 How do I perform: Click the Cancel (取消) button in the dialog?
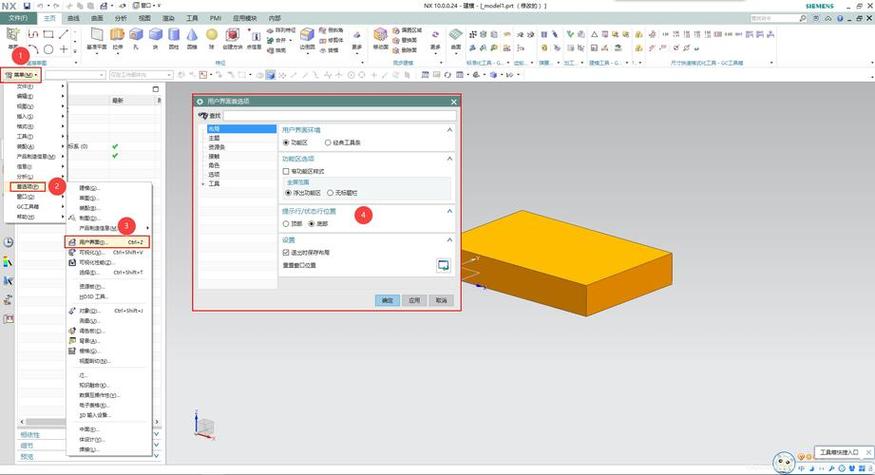click(x=441, y=300)
